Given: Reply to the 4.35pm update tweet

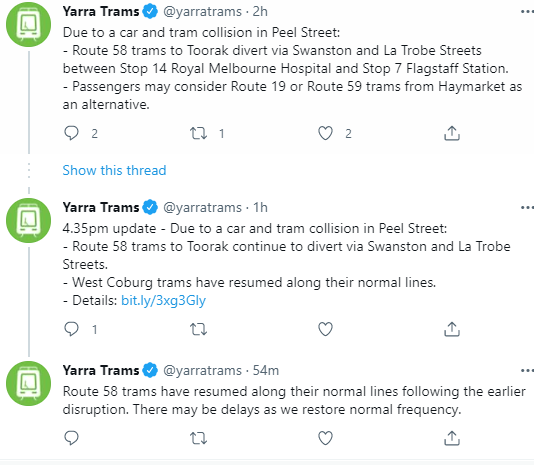Looking at the screenshot, I should pos(71,329).
